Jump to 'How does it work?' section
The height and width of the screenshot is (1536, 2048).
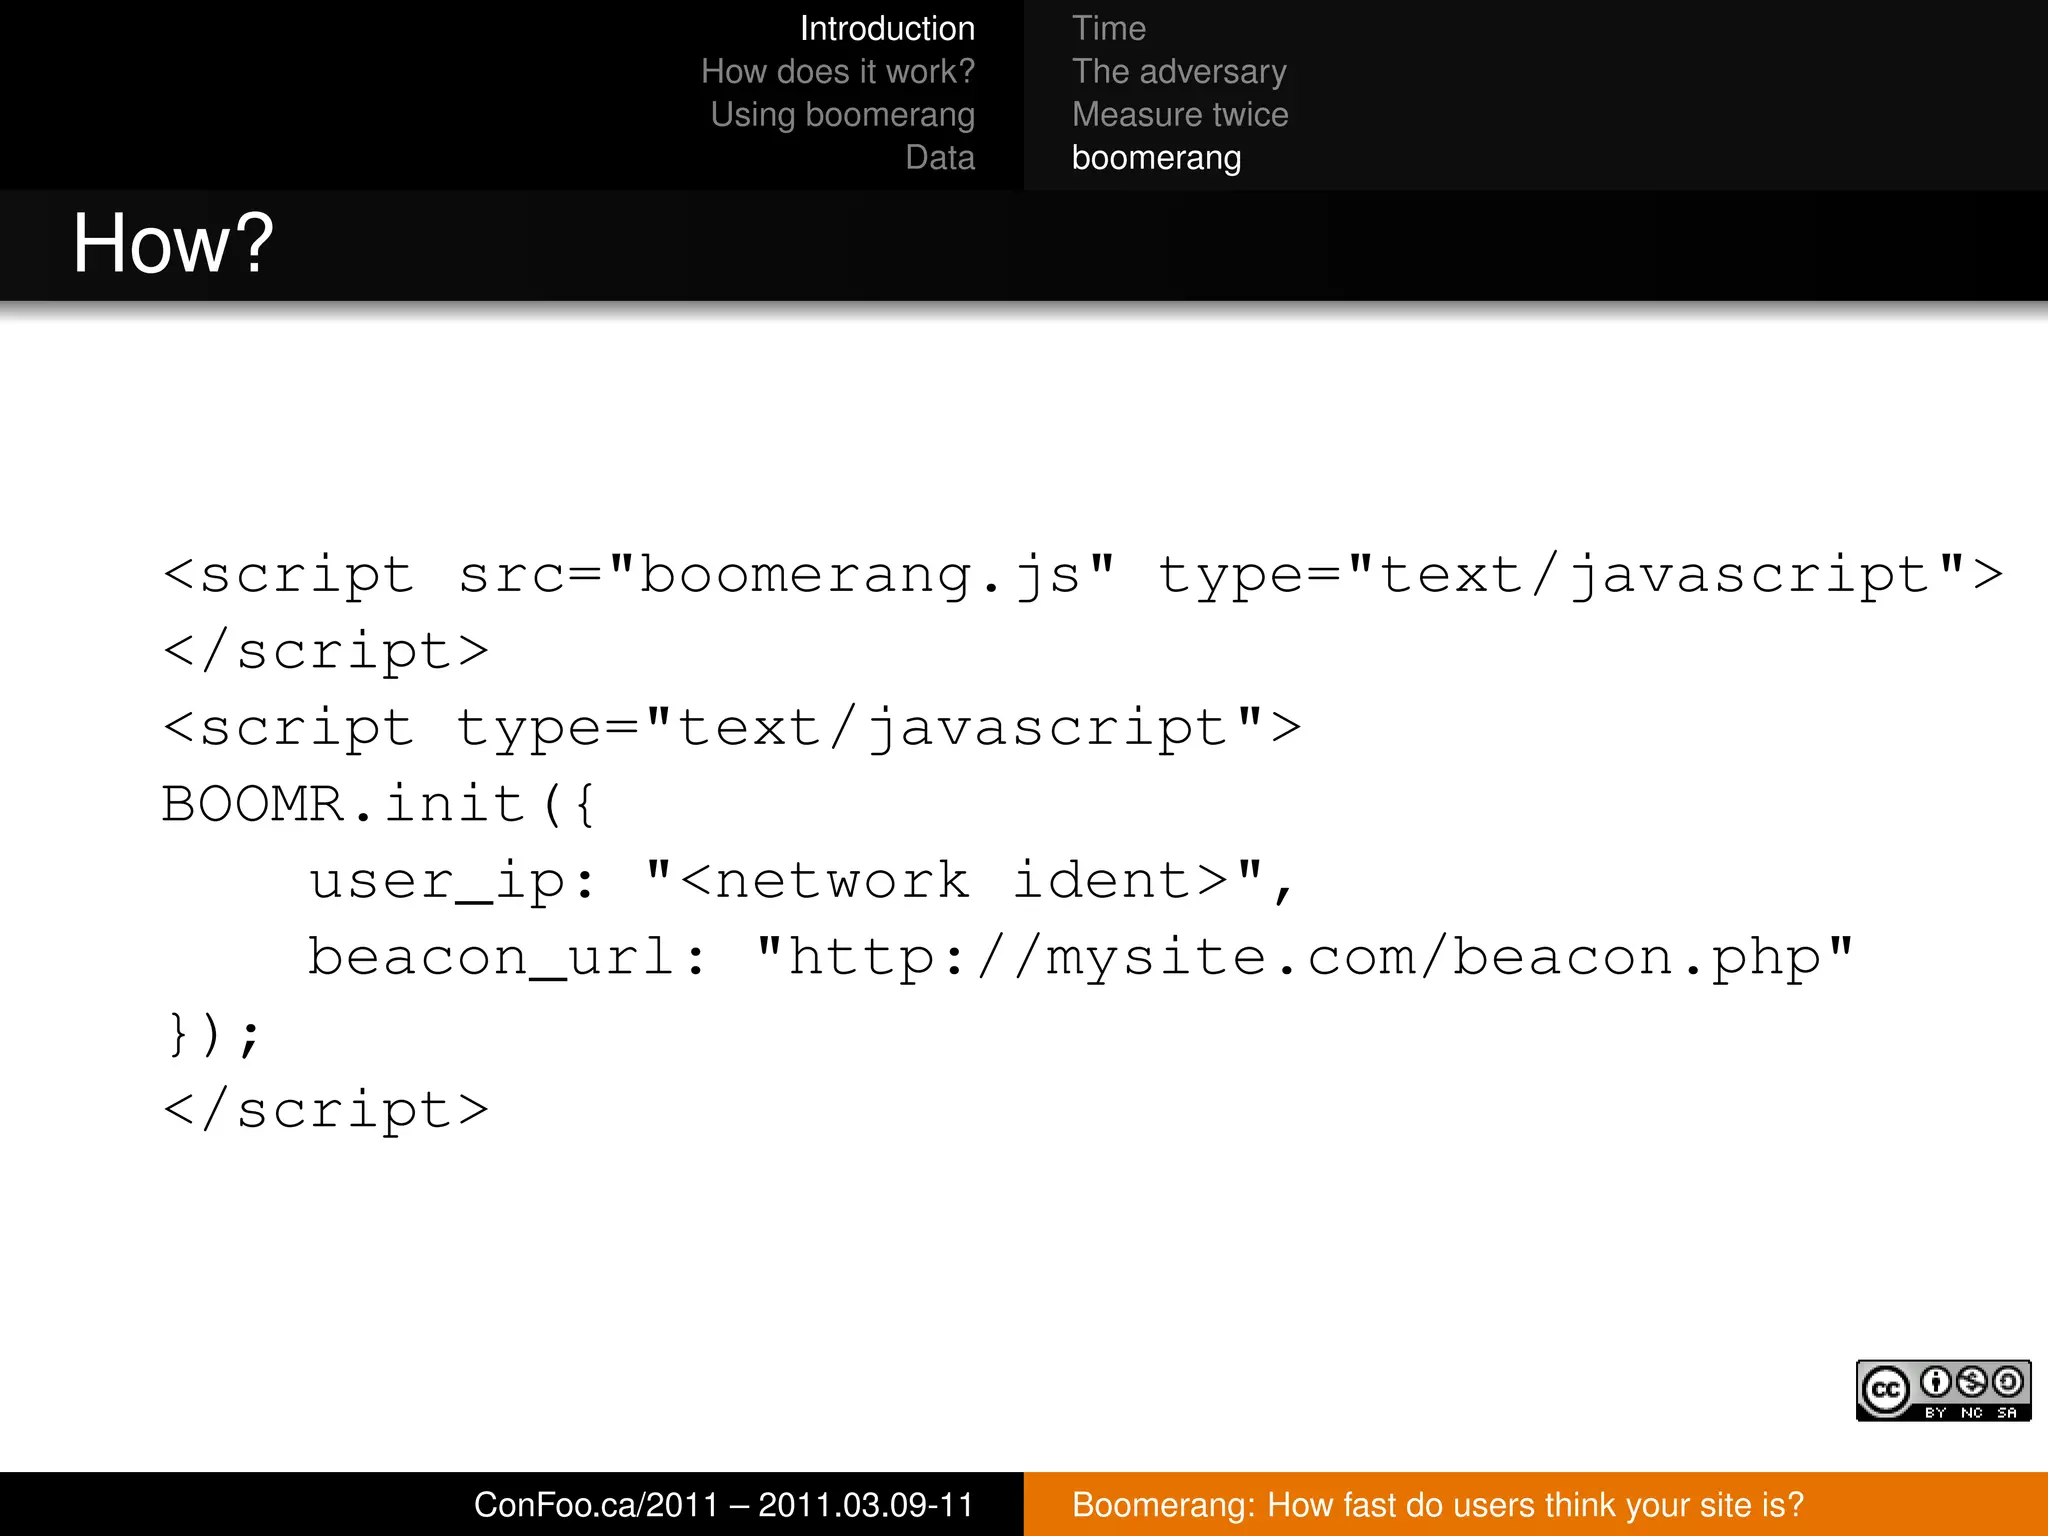point(838,72)
